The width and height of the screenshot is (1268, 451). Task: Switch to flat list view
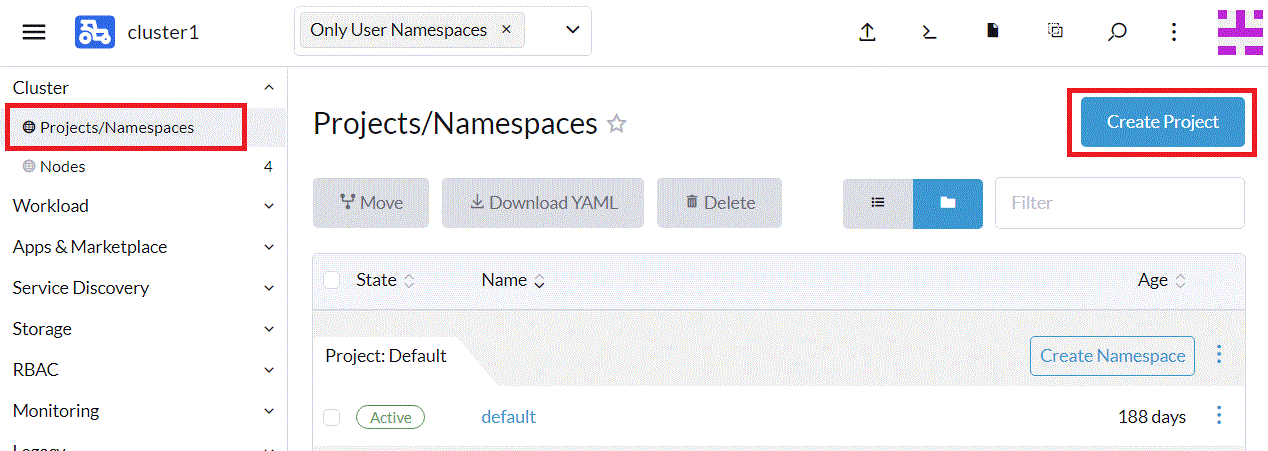(x=878, y=203)
